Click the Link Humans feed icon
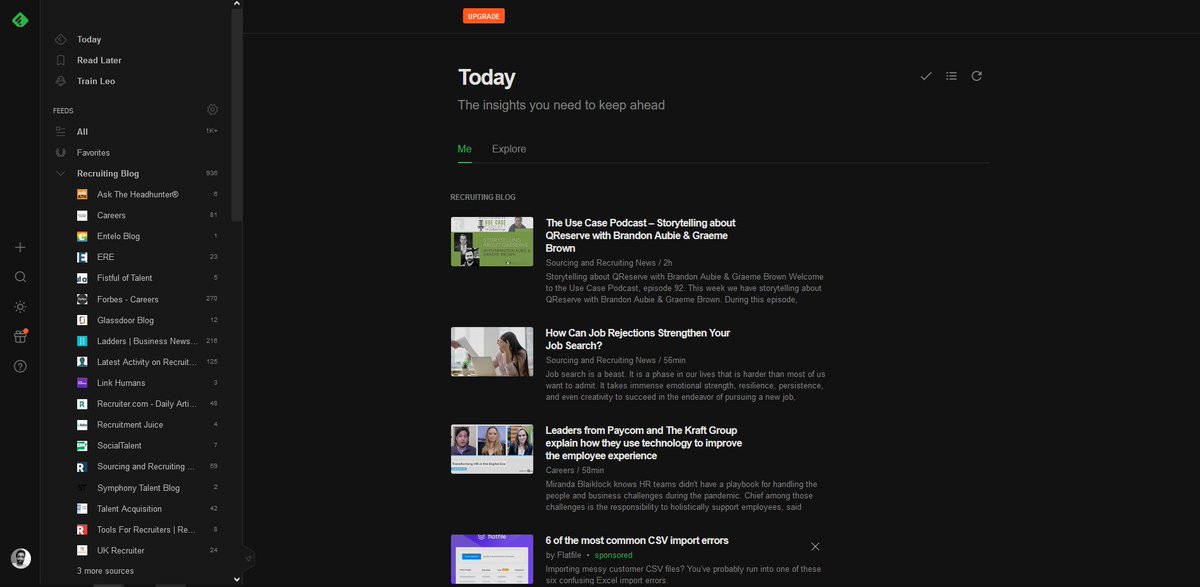Image resolution: width=1200 pixels, height=587 pixels. (x=82, y=383)
